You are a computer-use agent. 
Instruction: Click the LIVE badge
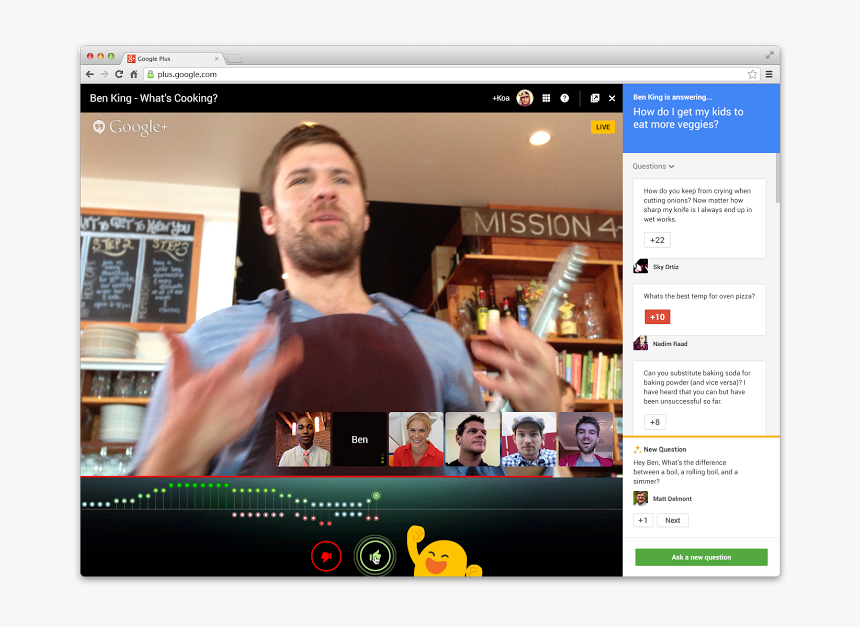coord(603,127)
